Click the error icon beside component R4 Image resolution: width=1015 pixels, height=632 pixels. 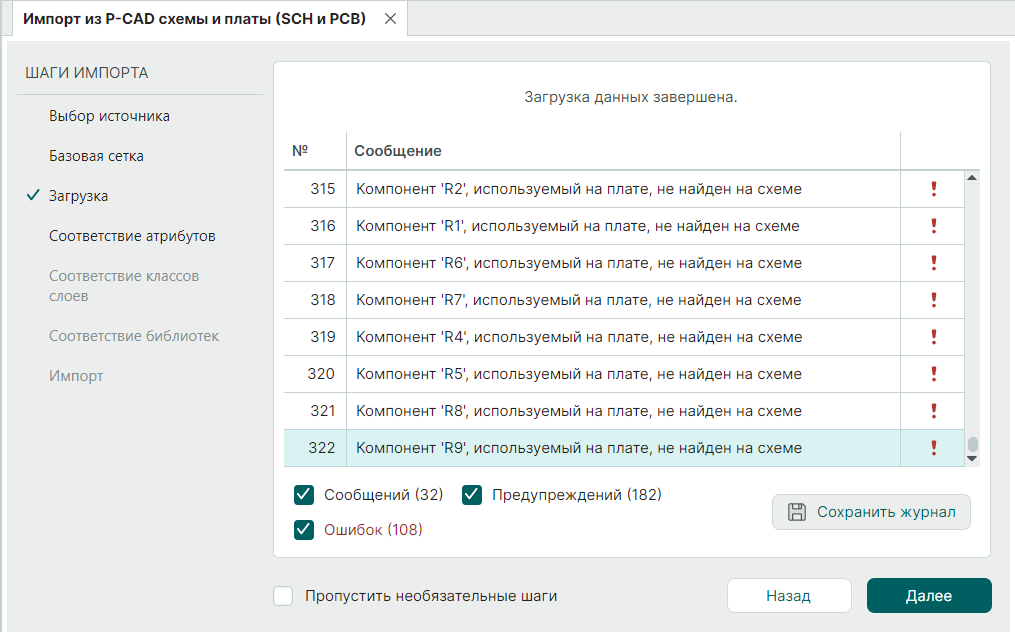click(x=933, y=337)
